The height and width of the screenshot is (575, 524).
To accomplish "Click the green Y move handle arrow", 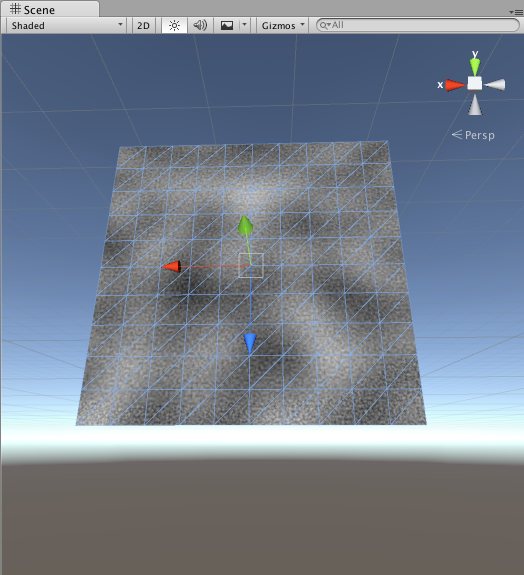I will 245,225.
